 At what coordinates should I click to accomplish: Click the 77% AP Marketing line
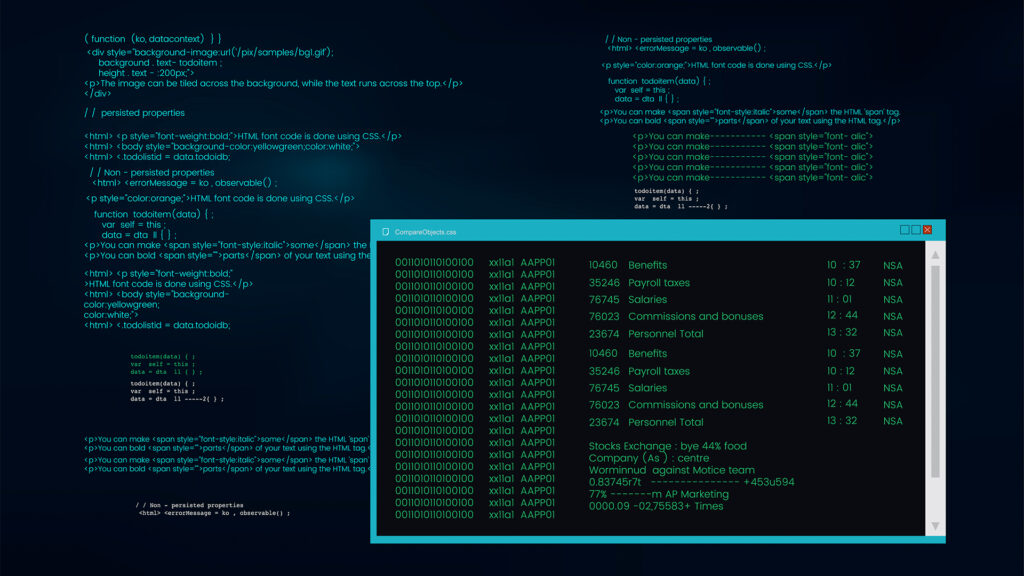[x=658, y=494]
